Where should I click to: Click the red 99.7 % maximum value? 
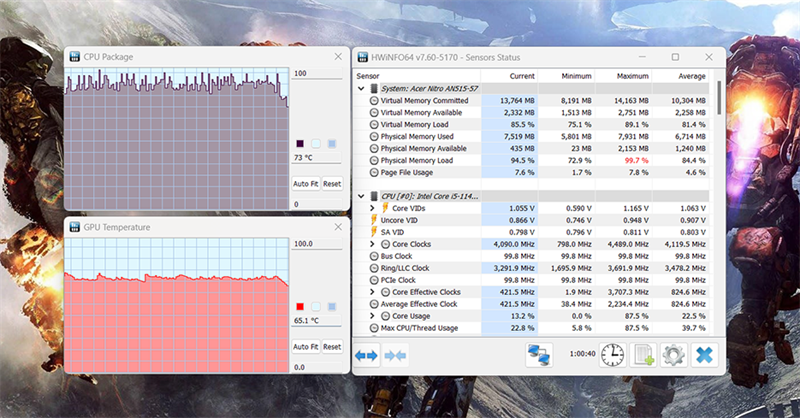click(x=636, y=160)
